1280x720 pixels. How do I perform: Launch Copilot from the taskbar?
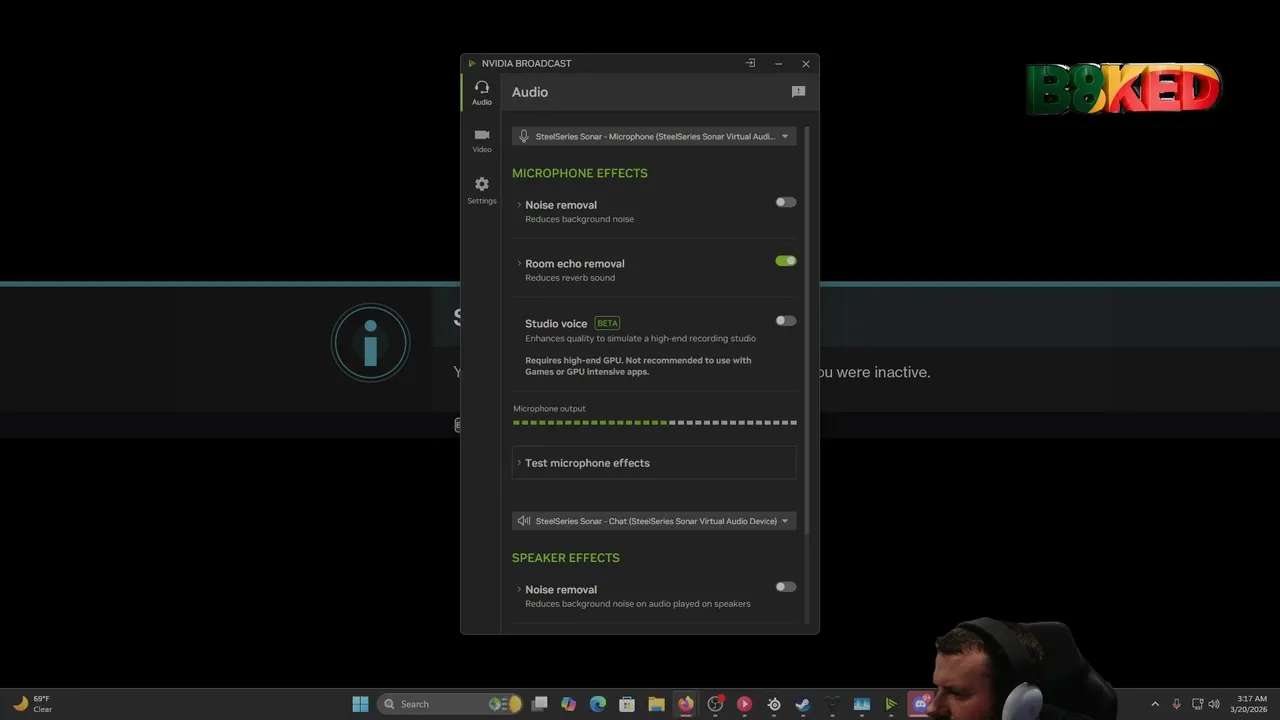pos(569,704)
